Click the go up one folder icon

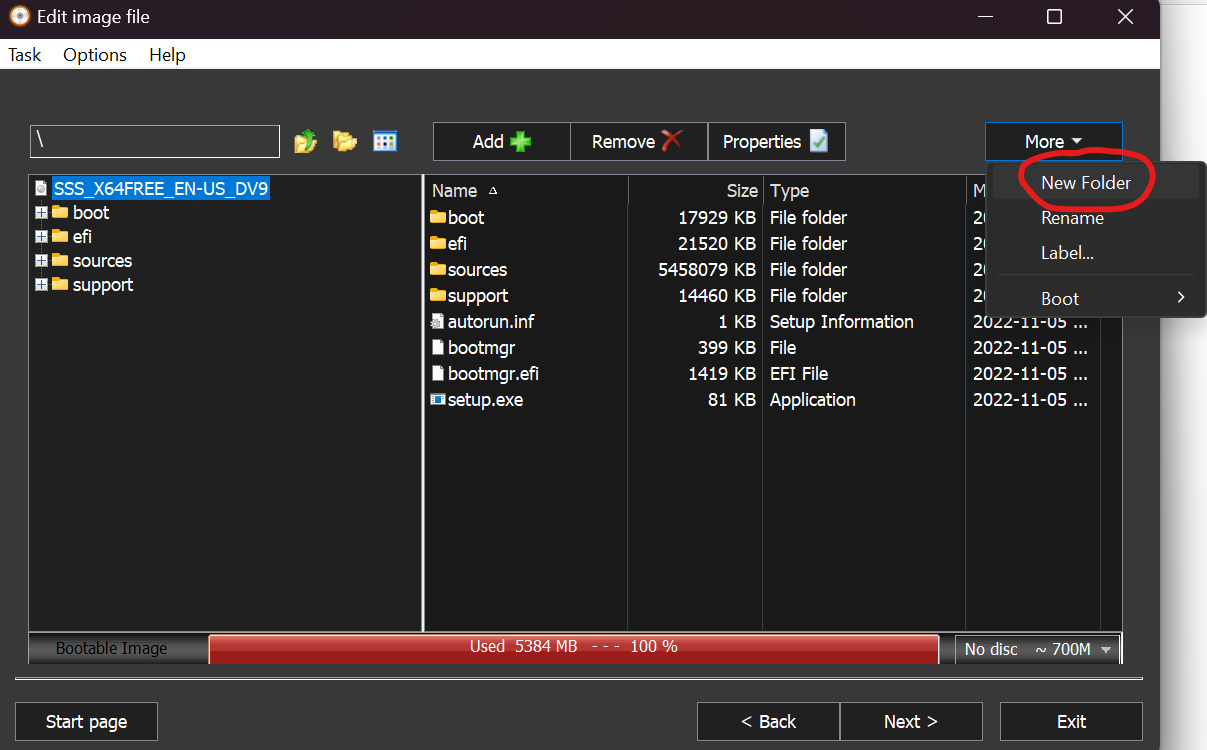point(305,142)
